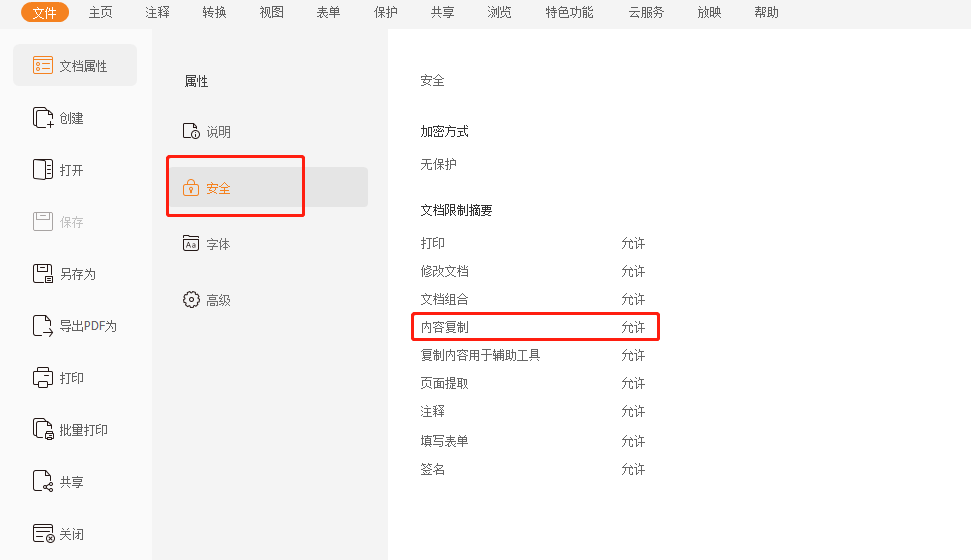Viewport: 971px width, 560px height.
Task: Open the 帮助 help menu
Action: coord(766,12)
